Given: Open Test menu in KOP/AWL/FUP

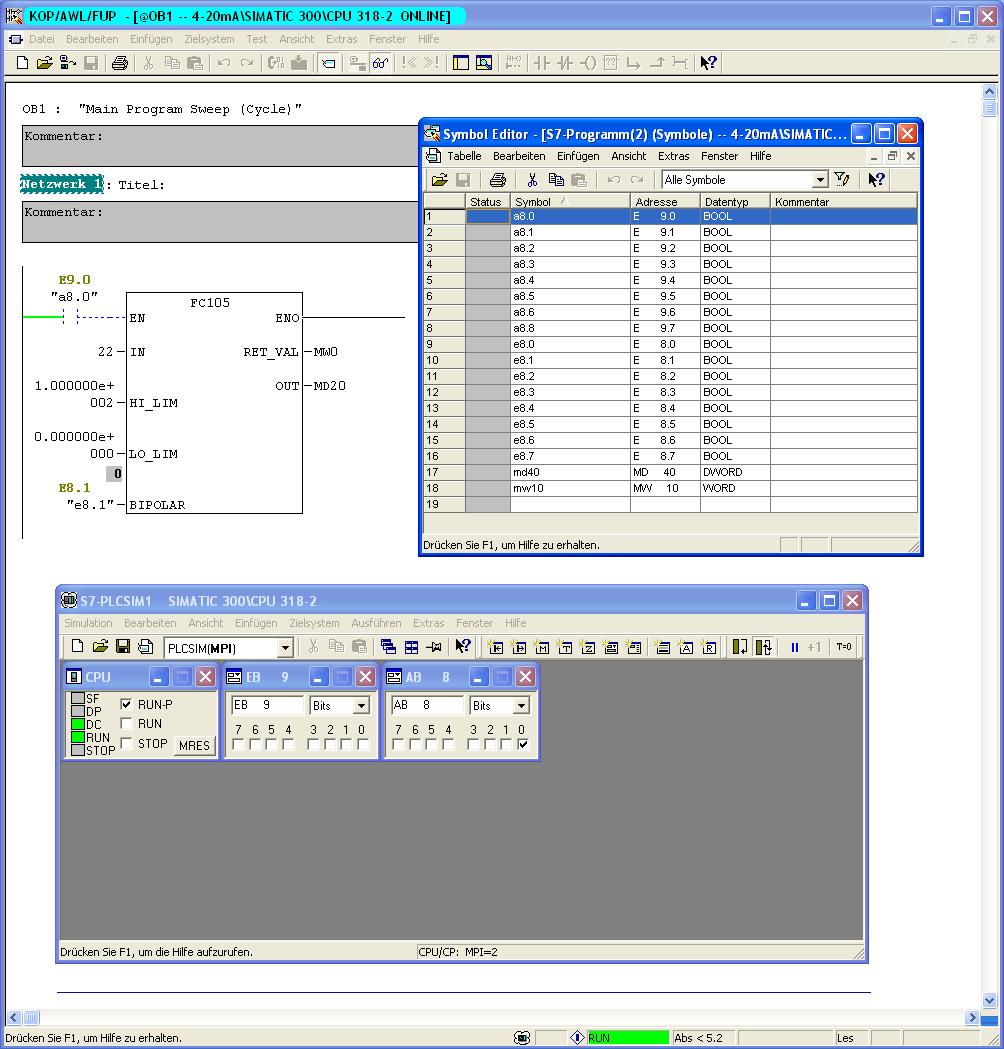Looking at the screenshot, I should [x=256, y=39].
